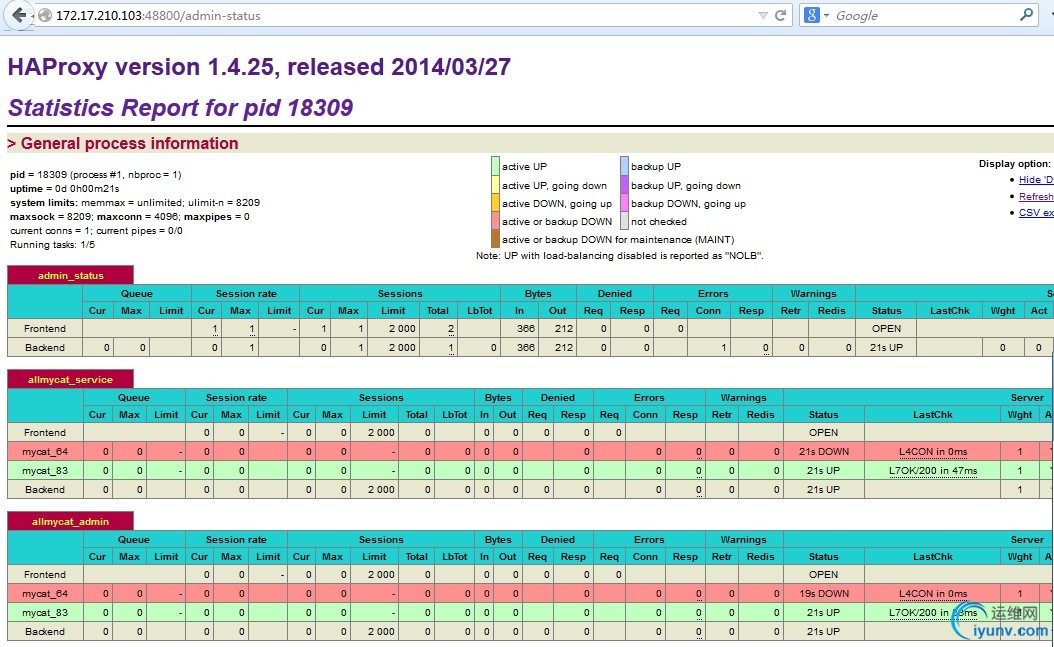
Task: Click the Refresh now link
Action: [x=1036, y=196]
